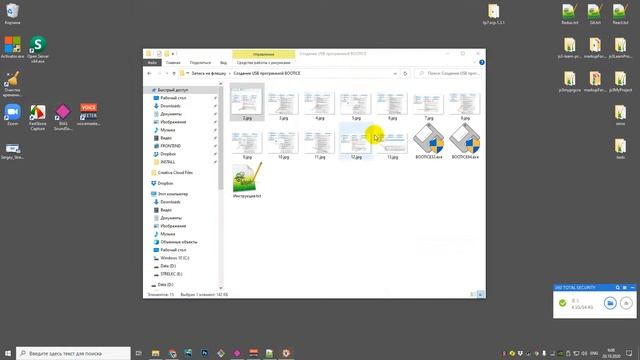The image size is (640, 360).
Task: Open Документы under Quick access
Action: tap(171, 114)
